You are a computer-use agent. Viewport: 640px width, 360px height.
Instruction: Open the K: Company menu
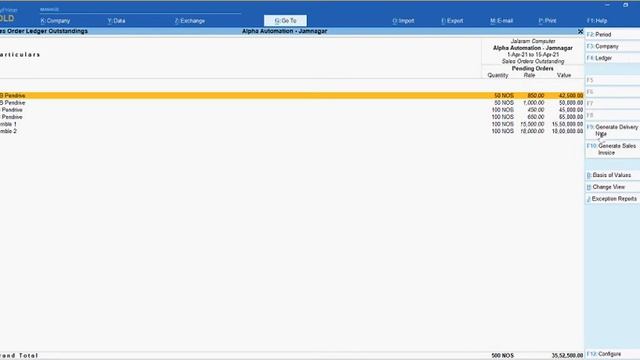click(x=55, y=21)
